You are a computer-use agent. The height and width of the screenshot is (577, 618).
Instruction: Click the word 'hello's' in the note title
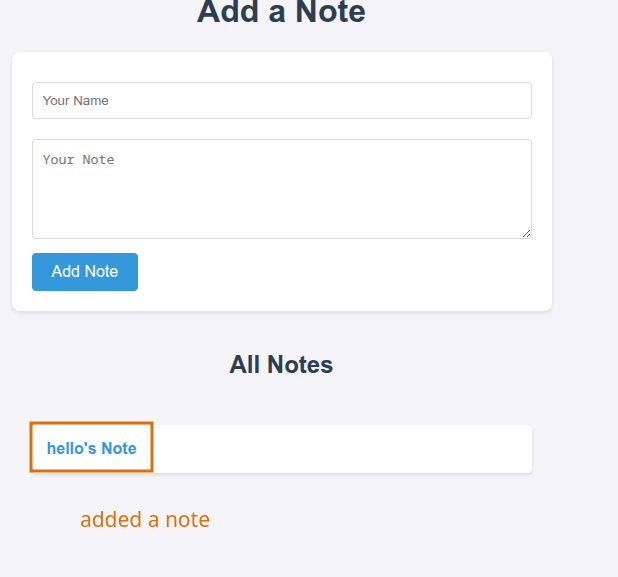coord(71,449)
